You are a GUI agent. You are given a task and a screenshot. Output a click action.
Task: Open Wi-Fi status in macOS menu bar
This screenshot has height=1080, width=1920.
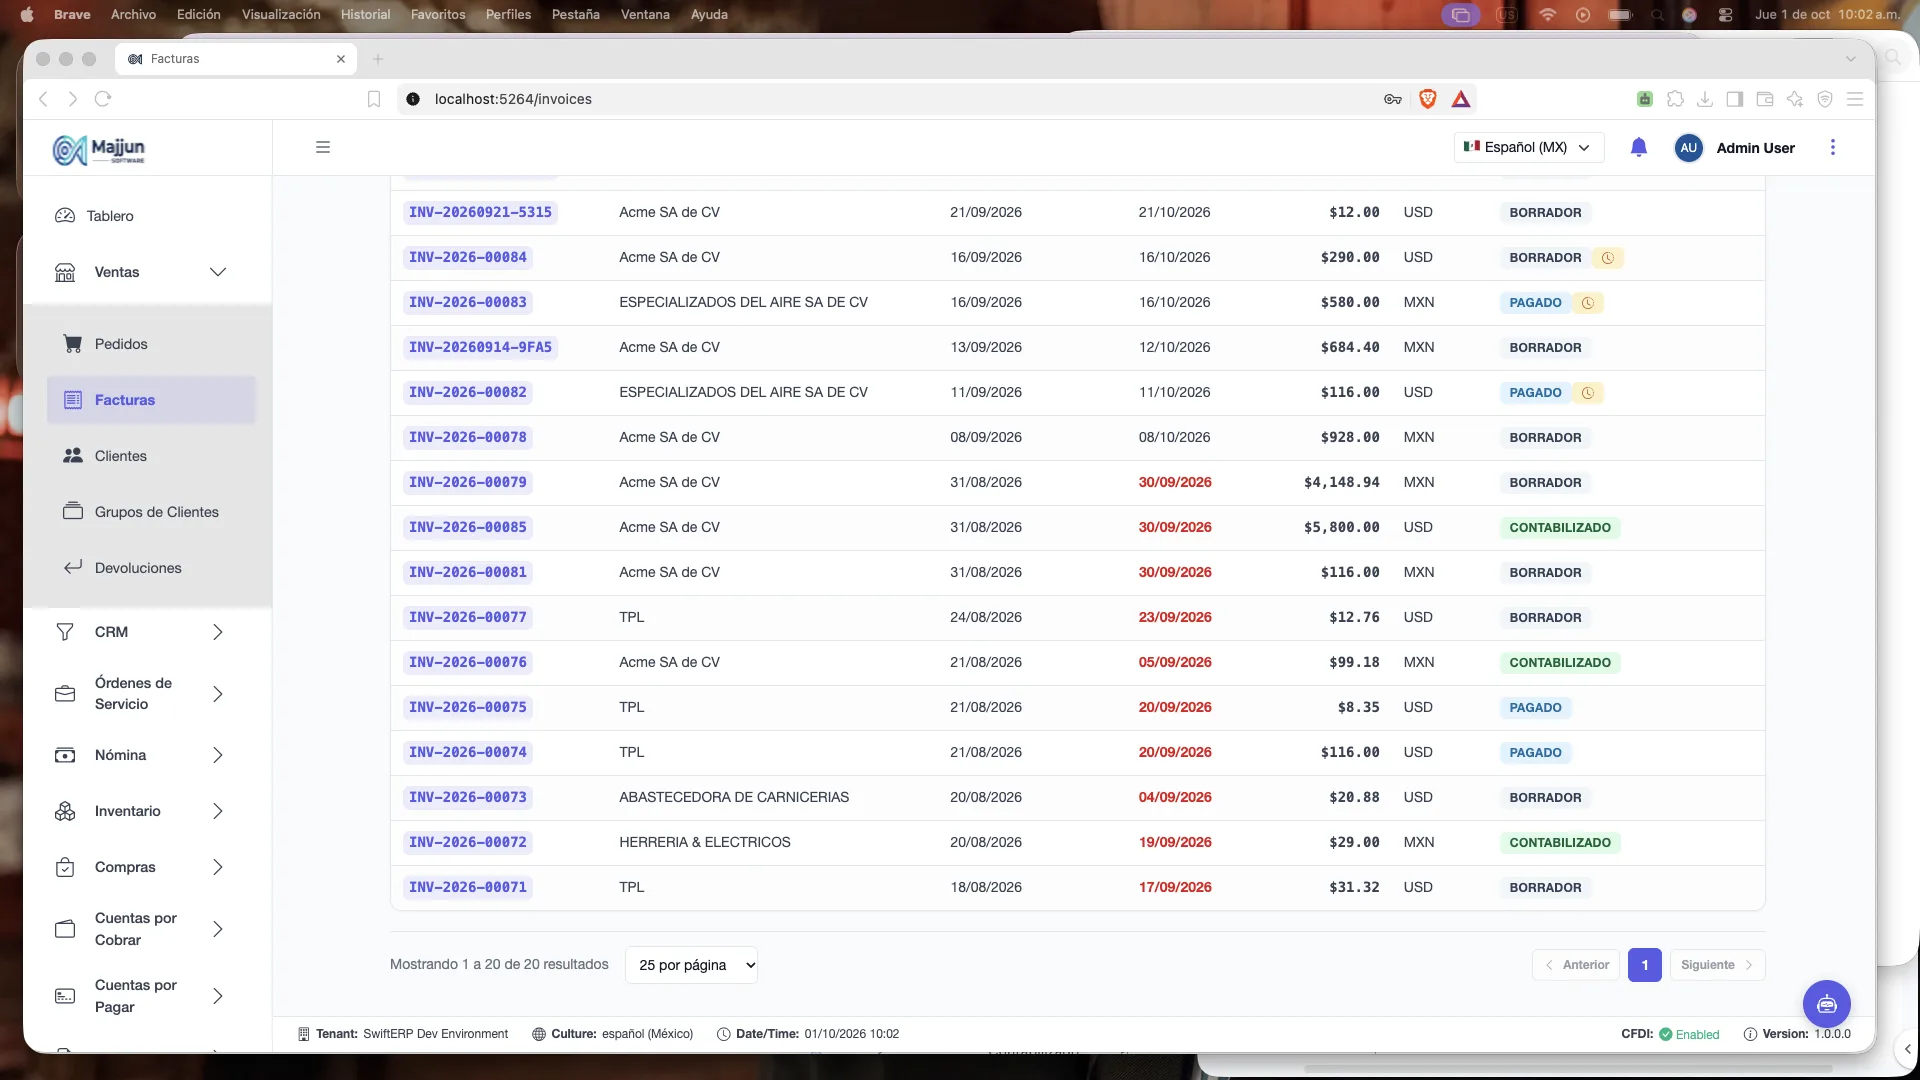point(1547,14)
